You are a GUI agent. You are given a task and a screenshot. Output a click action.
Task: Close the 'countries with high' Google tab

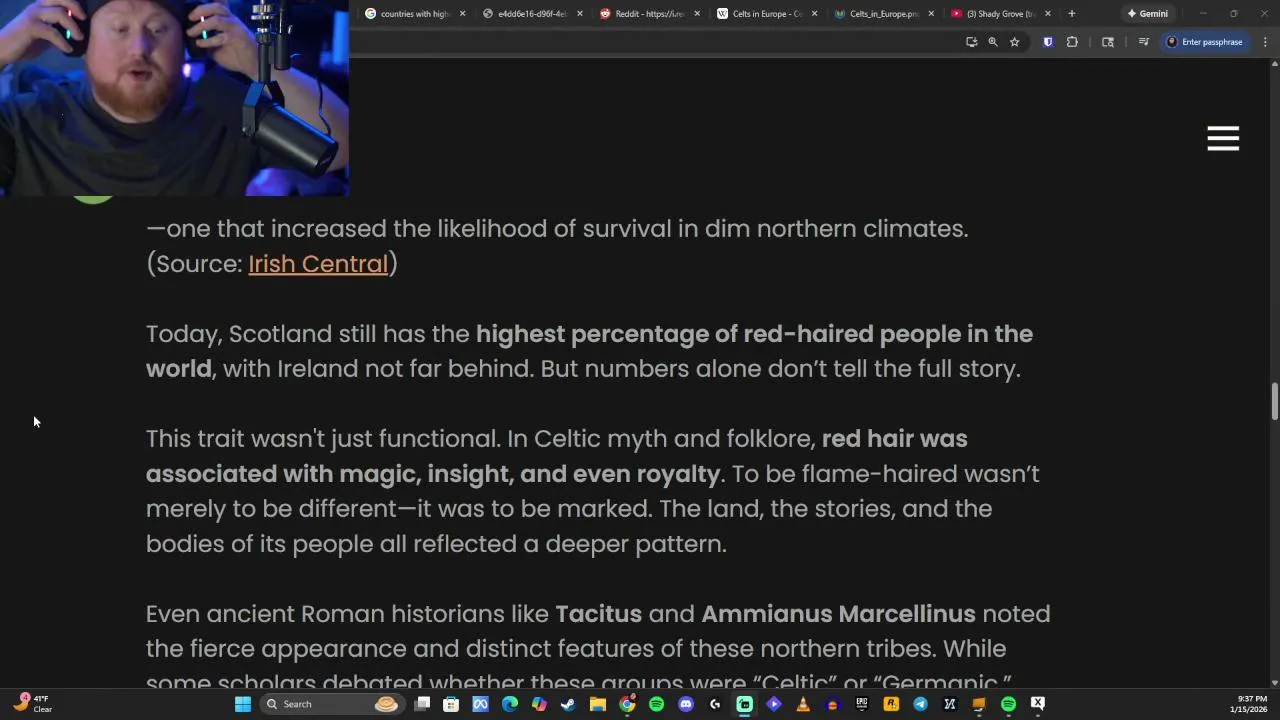(x=462, y=14)
